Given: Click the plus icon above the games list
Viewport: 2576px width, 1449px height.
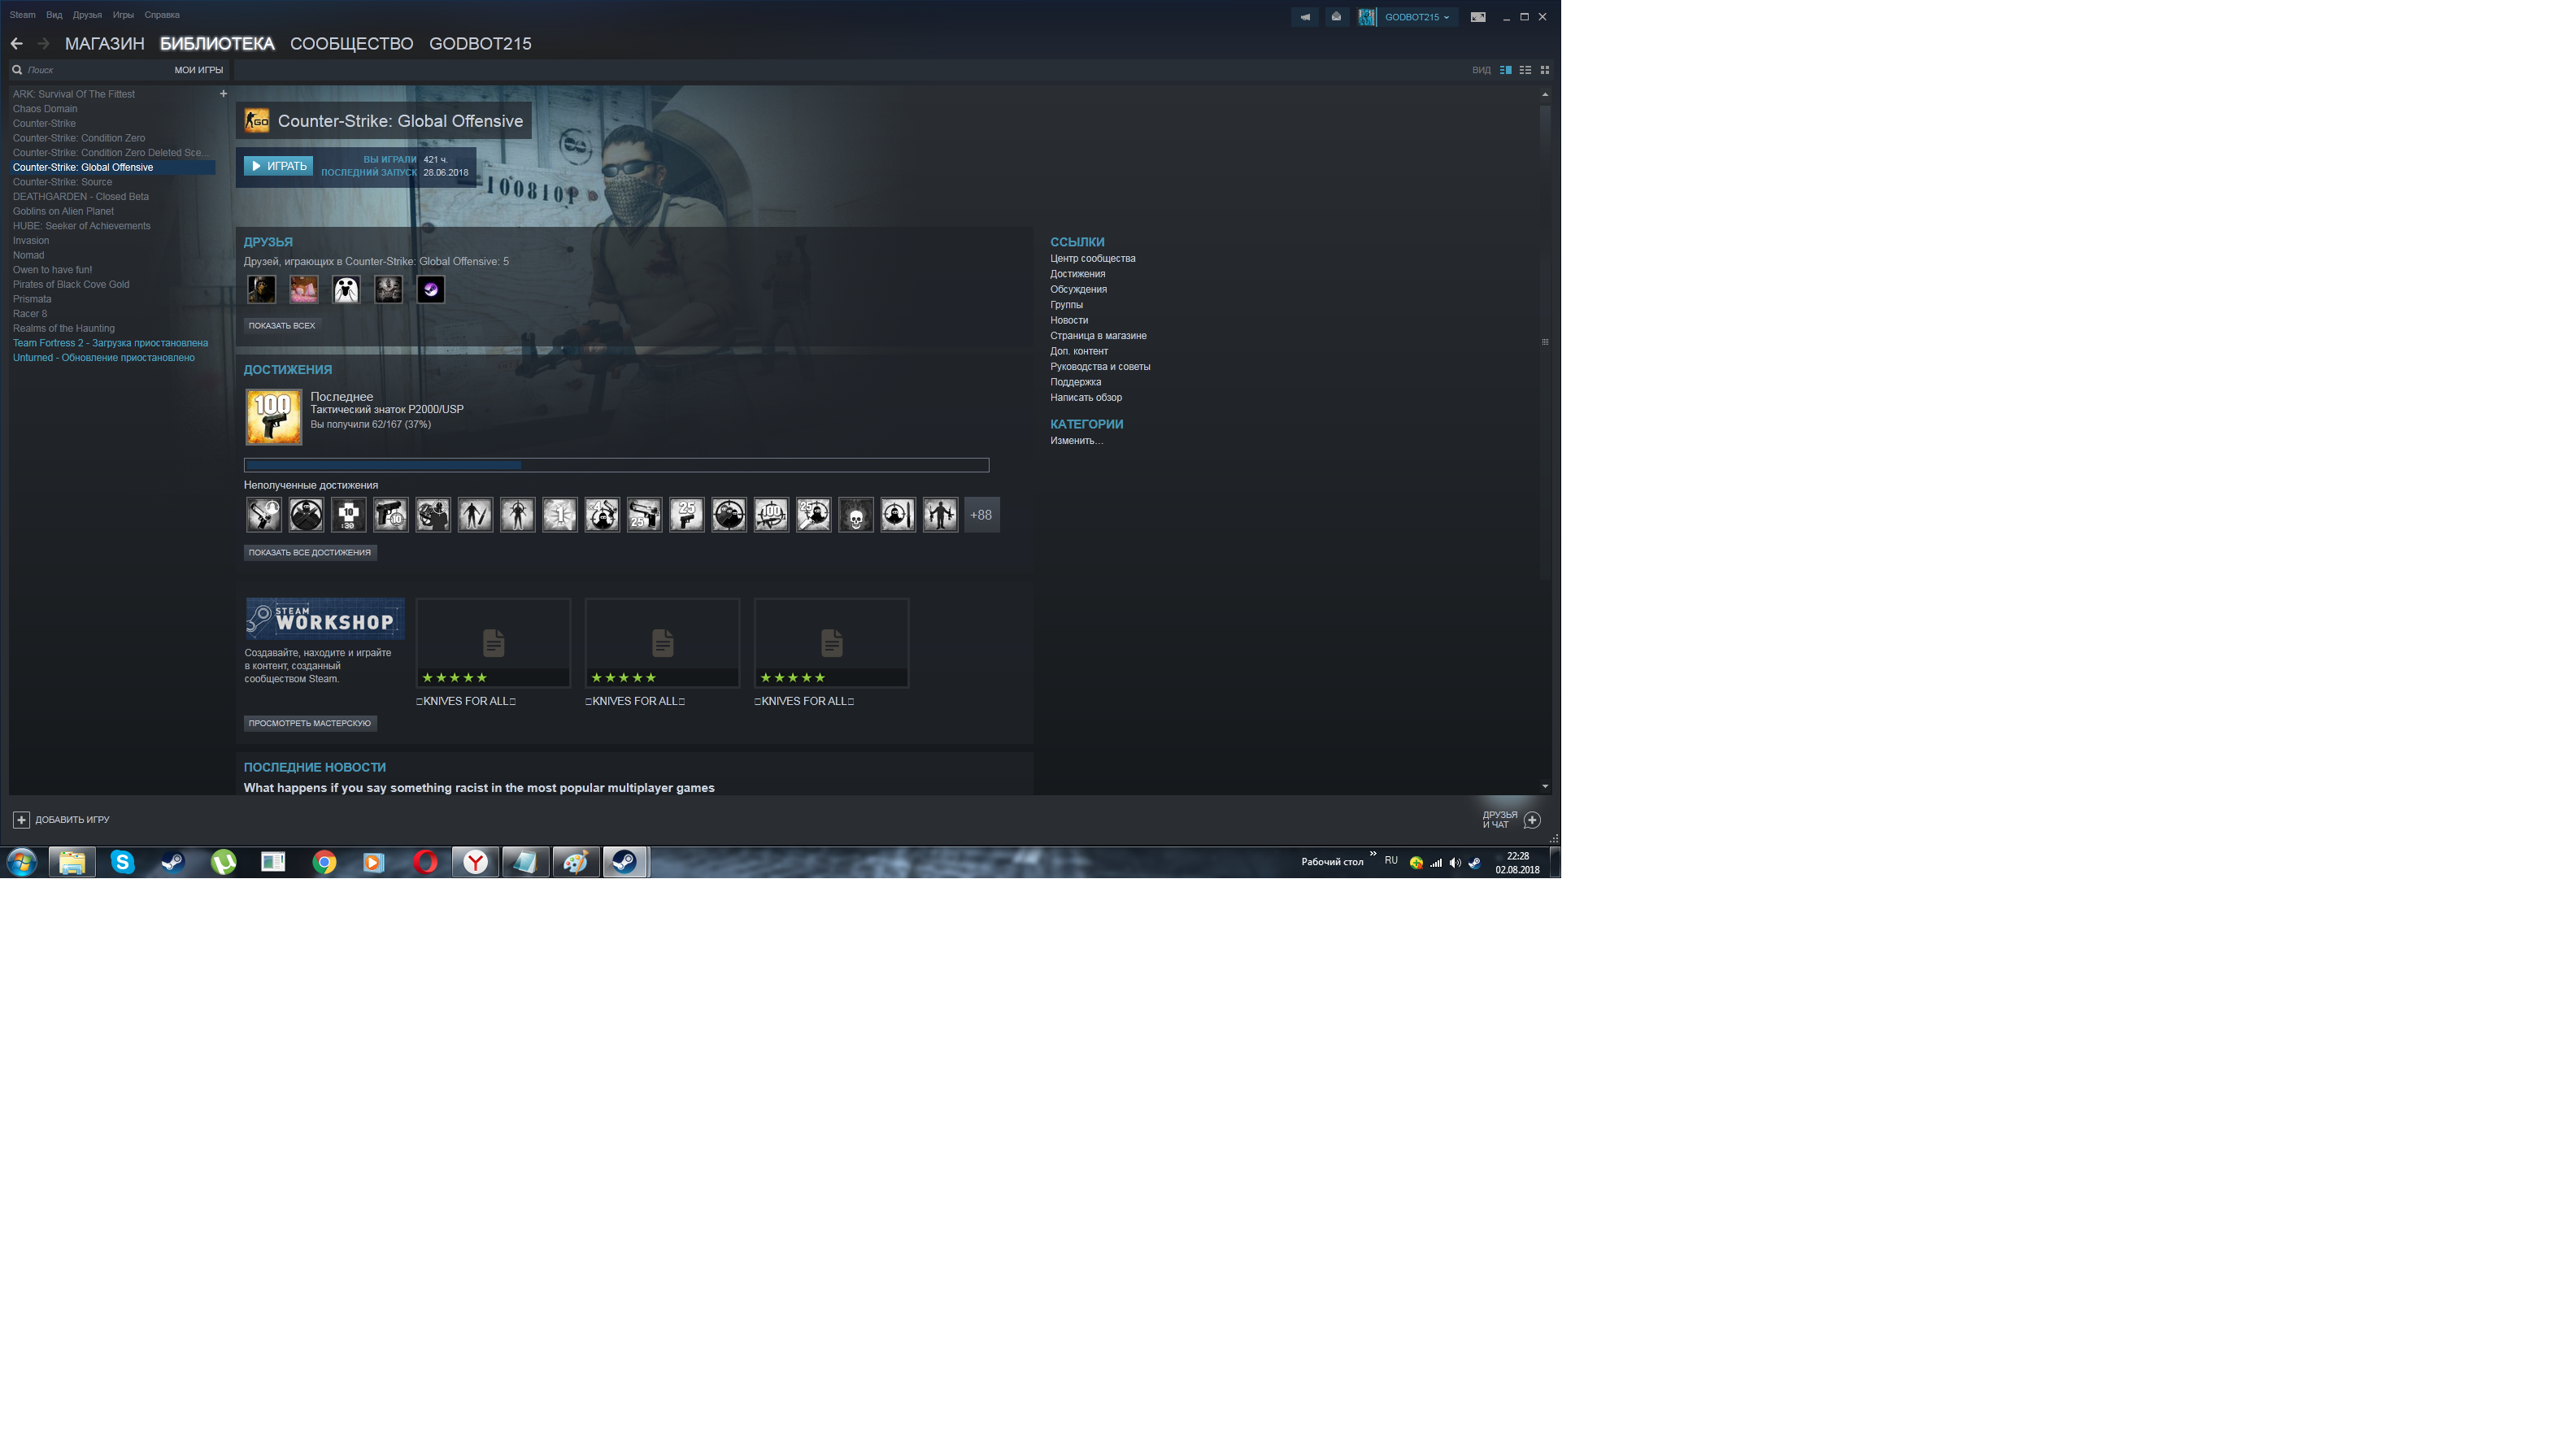Looking at the screenshot, I should coord(223,94).
